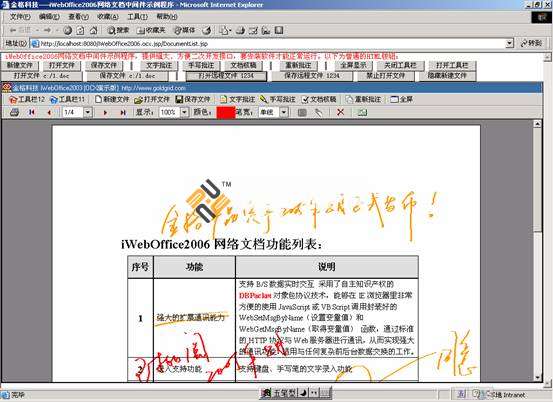Click 保存文件 floppy disk toolbar item

[193, 99]
